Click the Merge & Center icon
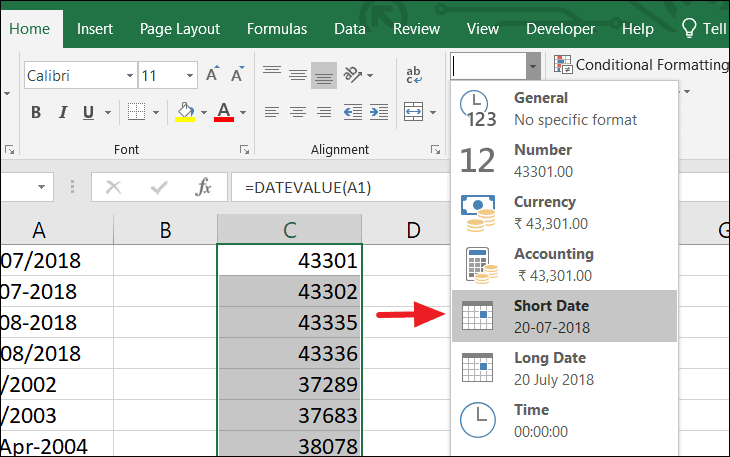The width and height of the screenshot is (730, 457). 413,111
